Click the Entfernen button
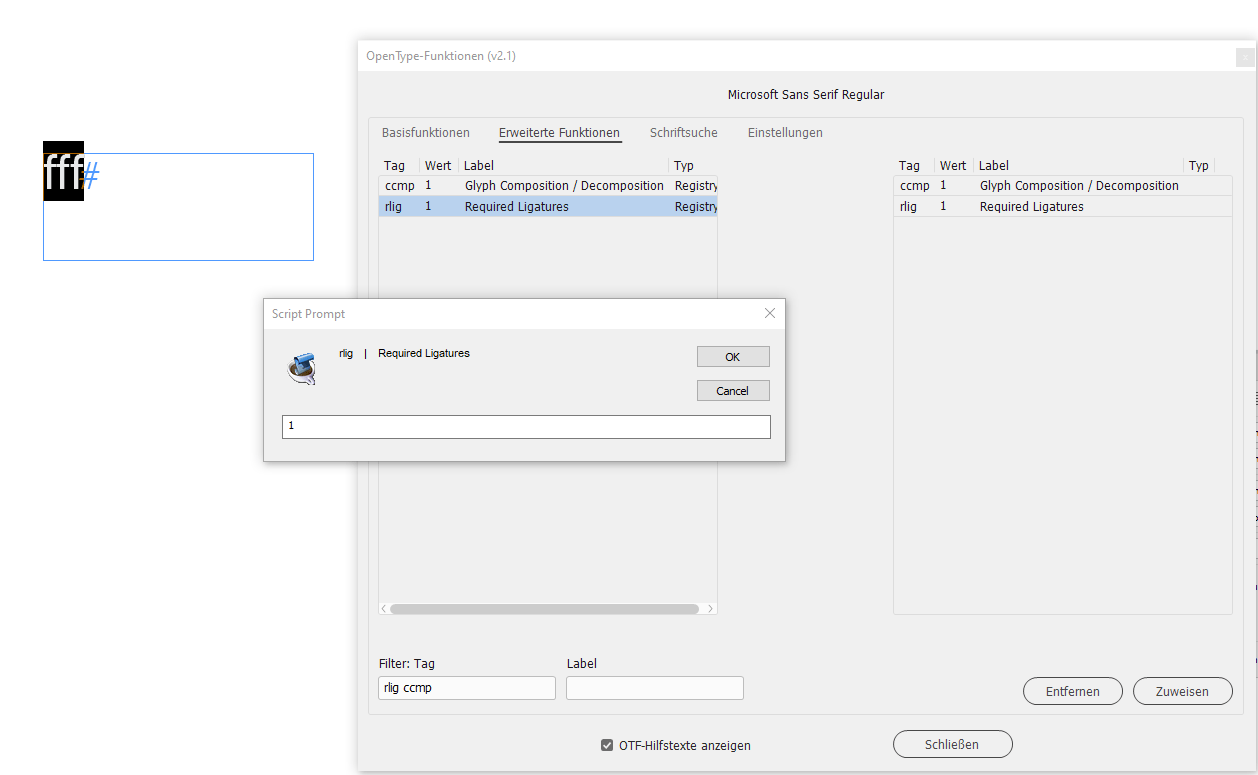 (1072, 691)
